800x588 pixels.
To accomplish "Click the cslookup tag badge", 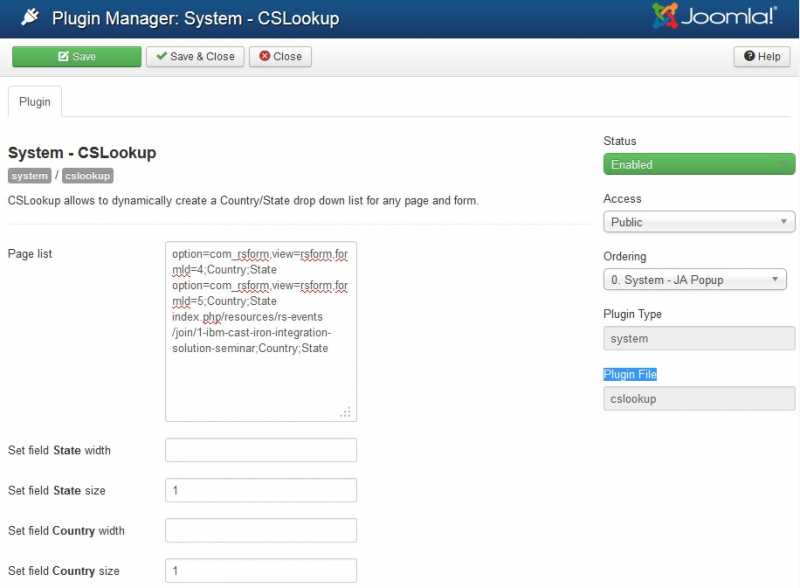I will coord(87,176).
